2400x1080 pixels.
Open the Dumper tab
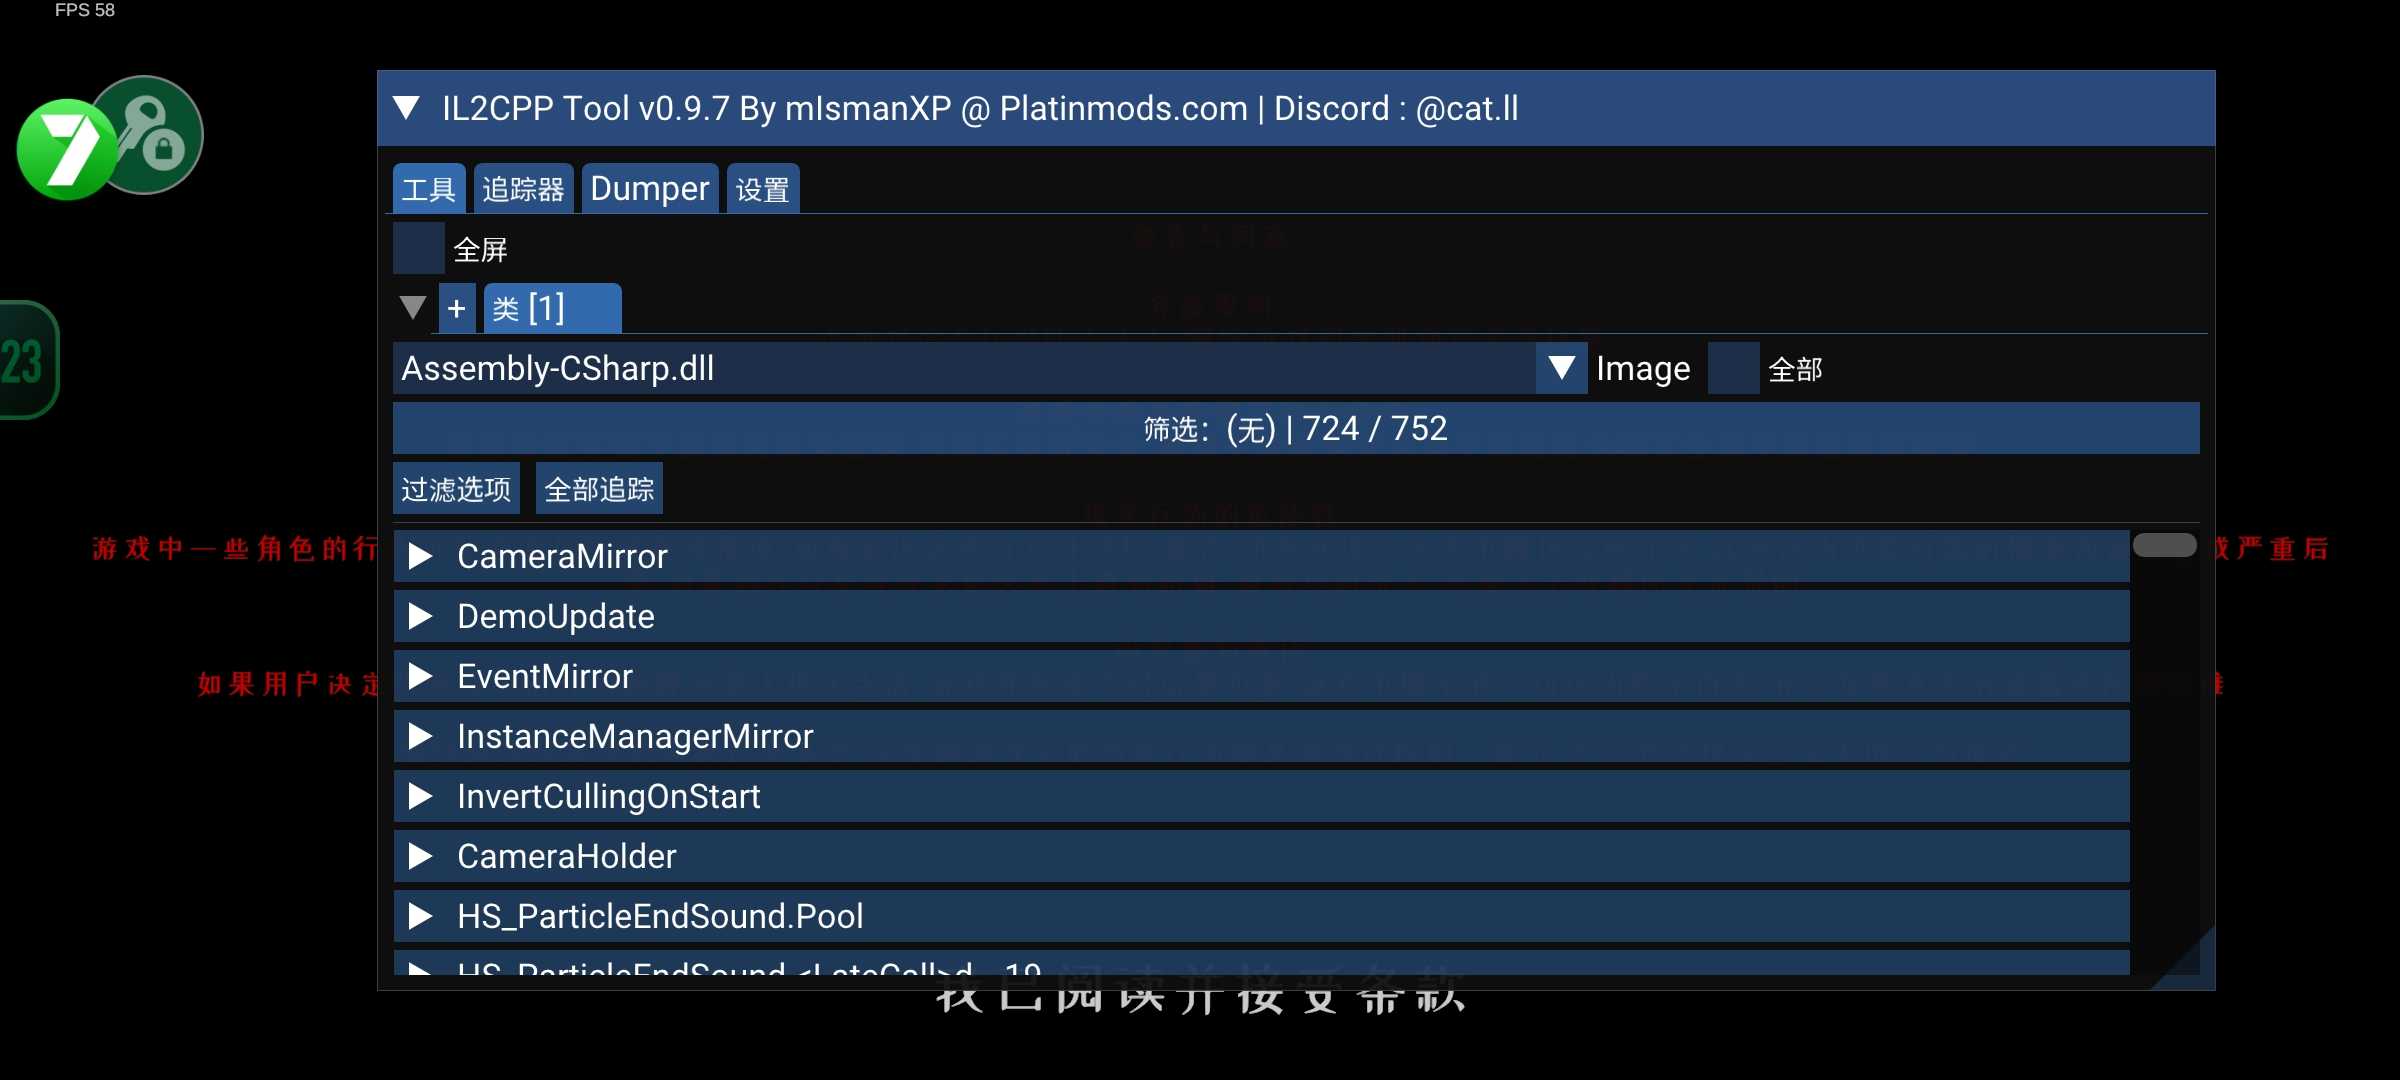649,188
